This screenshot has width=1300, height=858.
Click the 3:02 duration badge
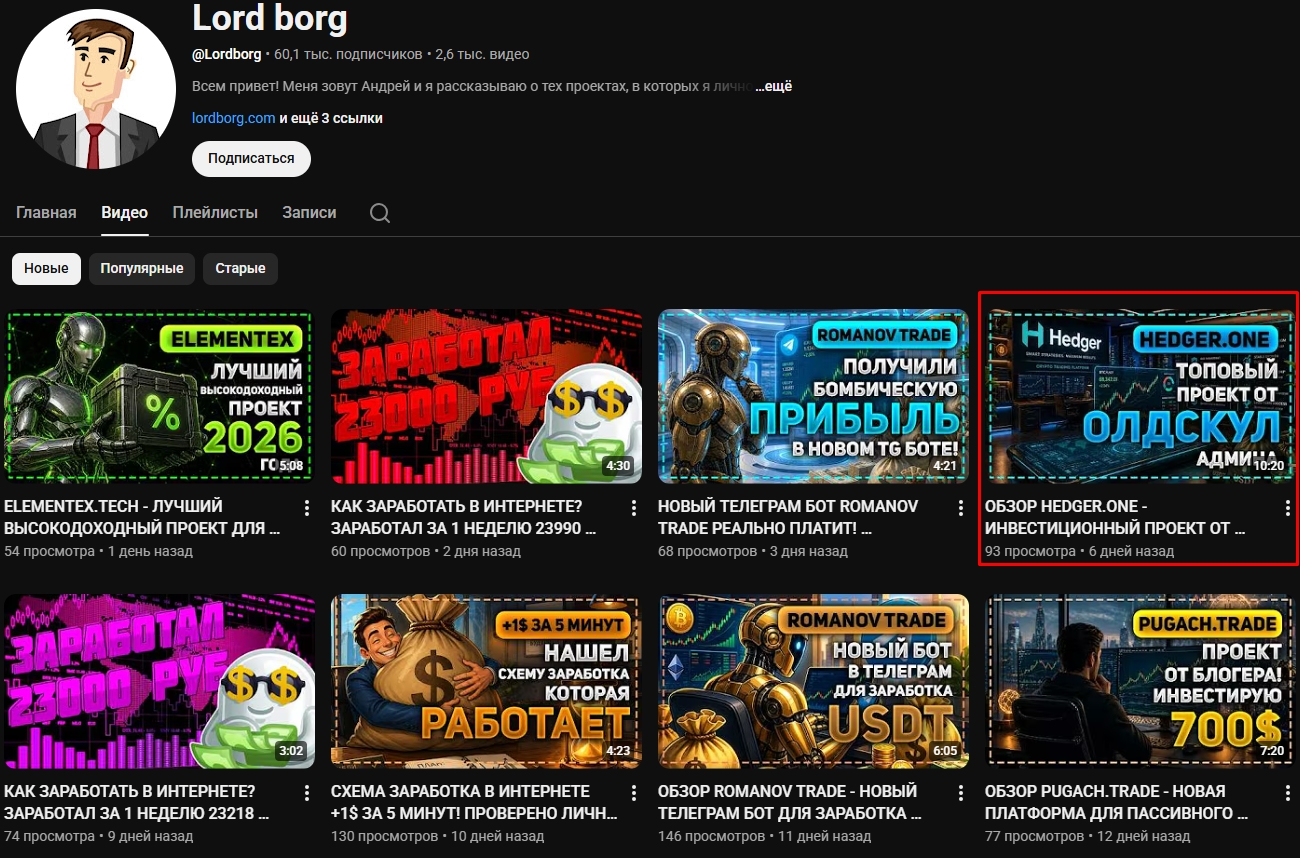[291, 751]
